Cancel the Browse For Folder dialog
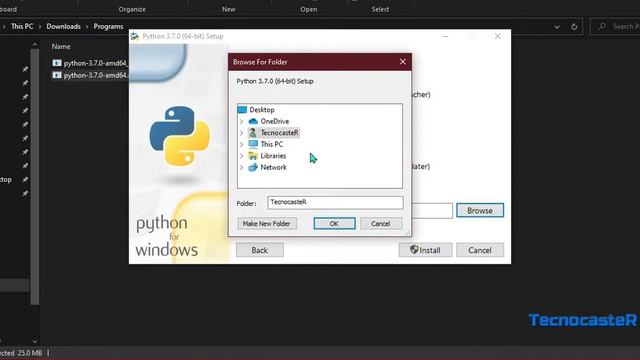This screenshot has width=640, height=360. (380, 224)
